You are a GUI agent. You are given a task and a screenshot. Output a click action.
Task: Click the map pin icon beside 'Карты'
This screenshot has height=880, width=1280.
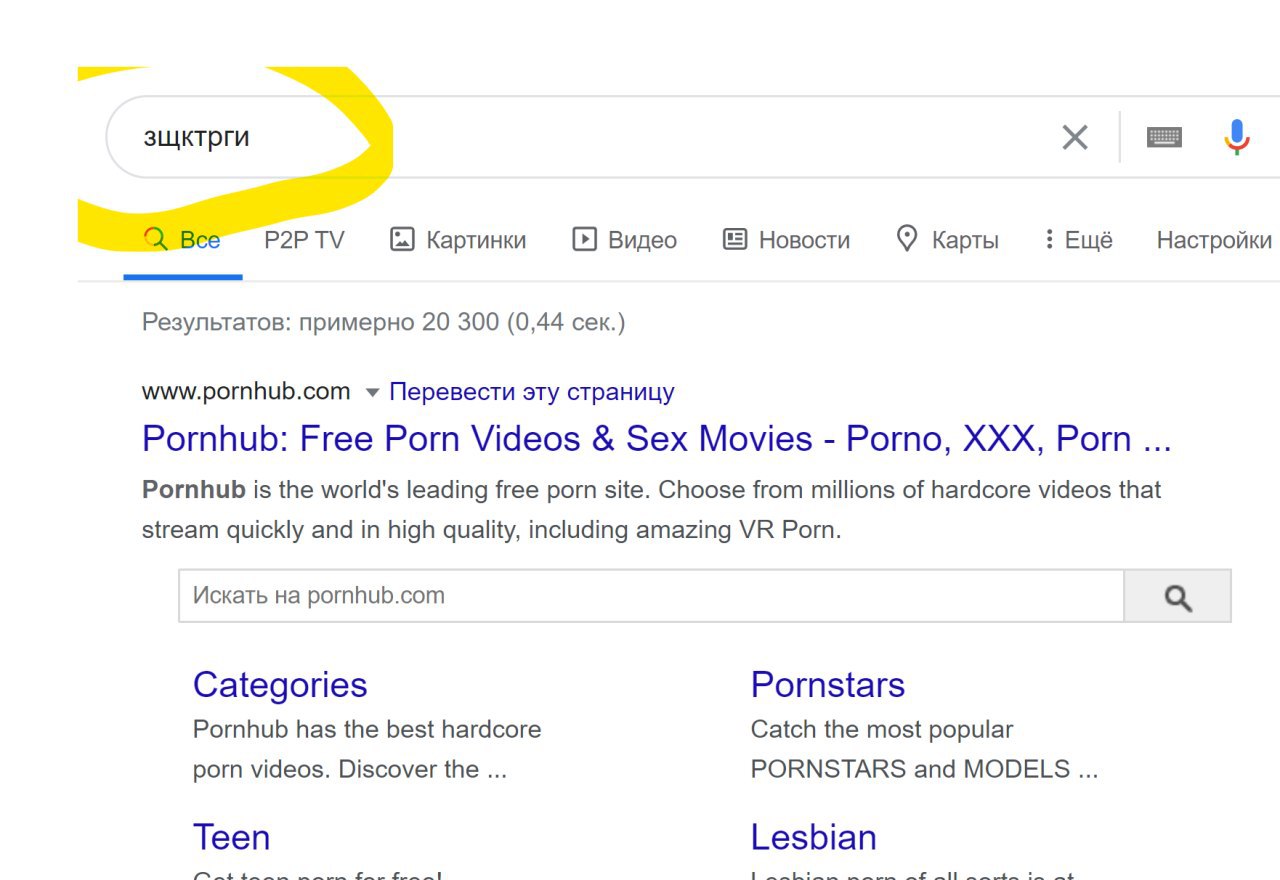pyautogui.click(x=907, y=239)
